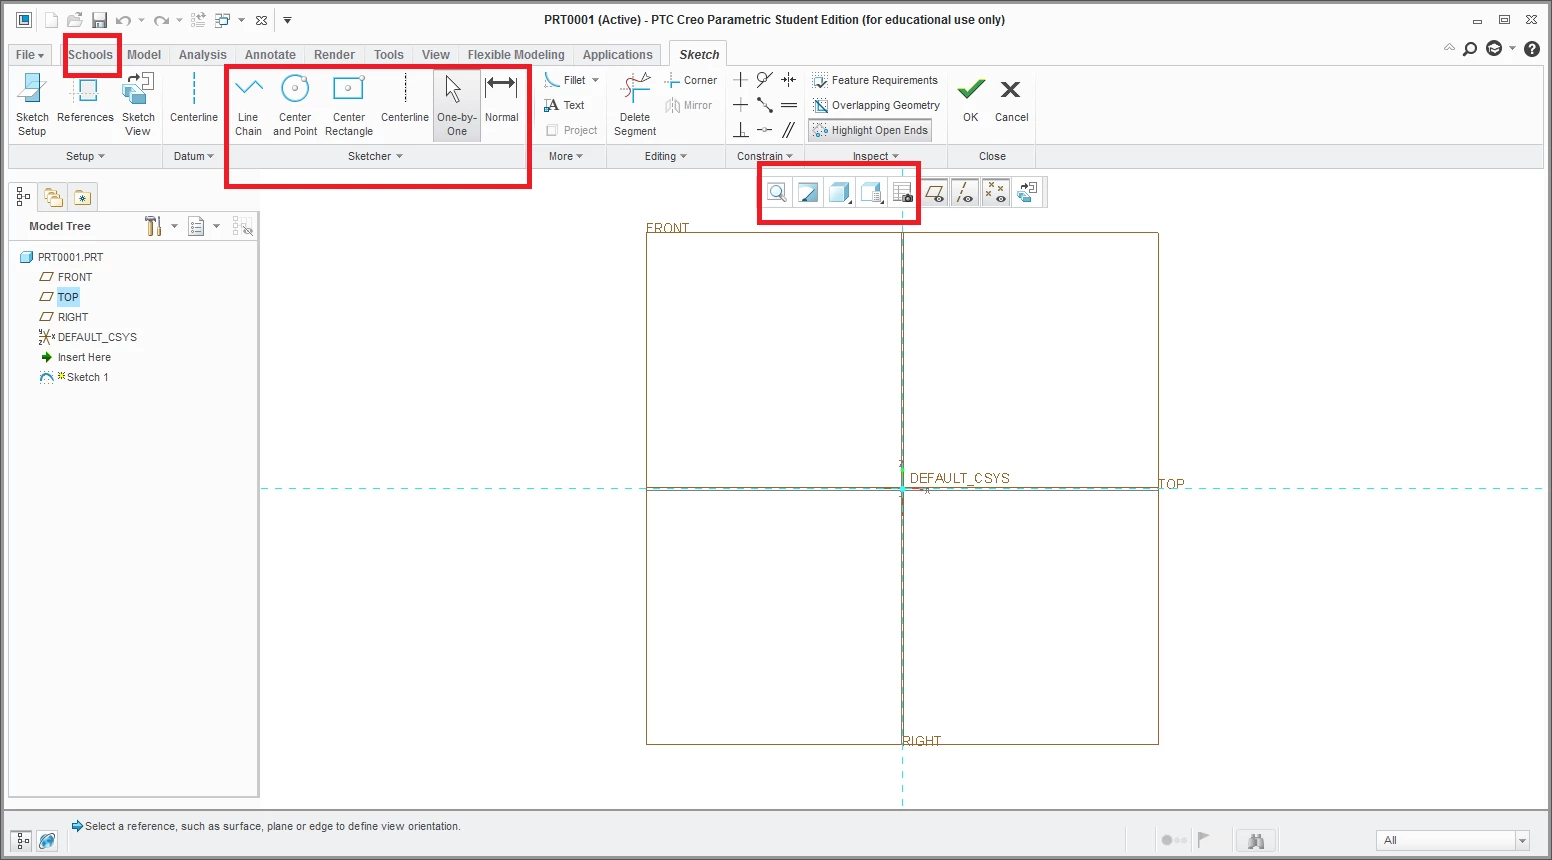1552x860 pixels.
Task: Expand the Datum group dropdown
Action: [194, 156]
